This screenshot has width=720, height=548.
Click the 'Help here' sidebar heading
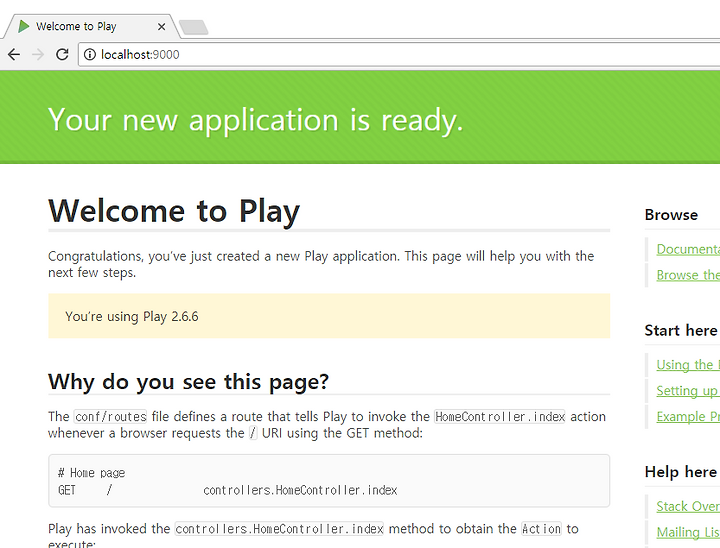coord(681,472)
